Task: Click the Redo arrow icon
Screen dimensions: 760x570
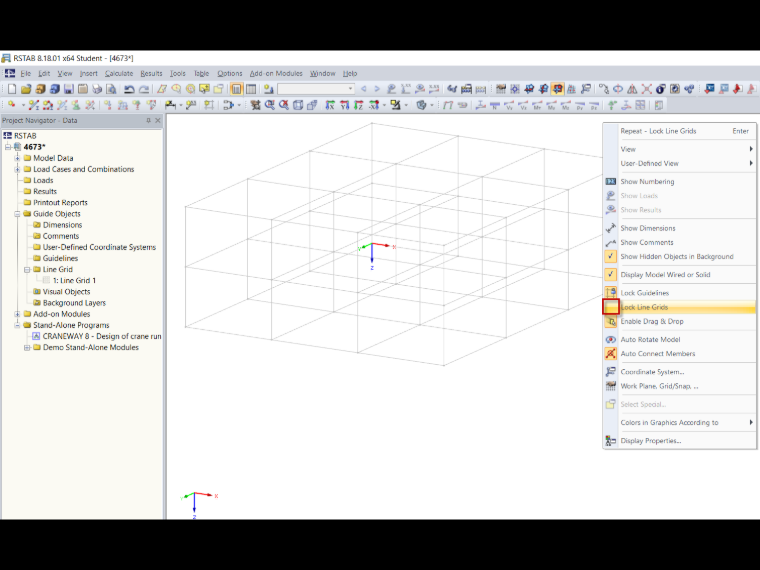Action: (144, 89)
